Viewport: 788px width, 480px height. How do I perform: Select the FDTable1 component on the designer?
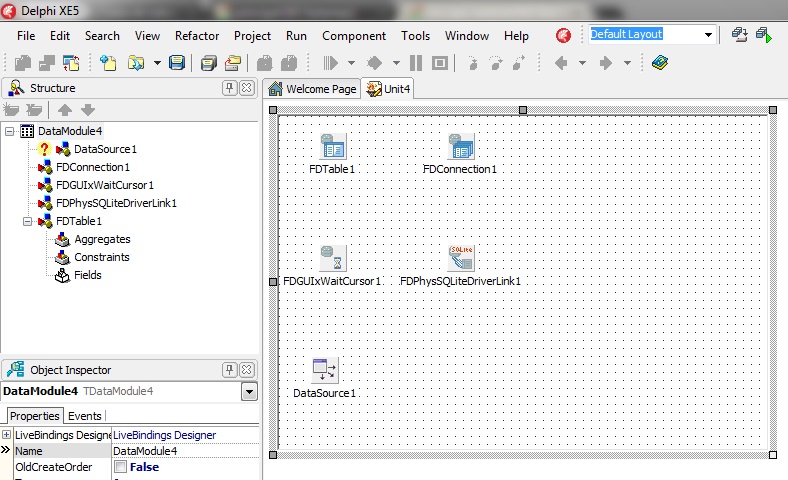tap(333, 147)
